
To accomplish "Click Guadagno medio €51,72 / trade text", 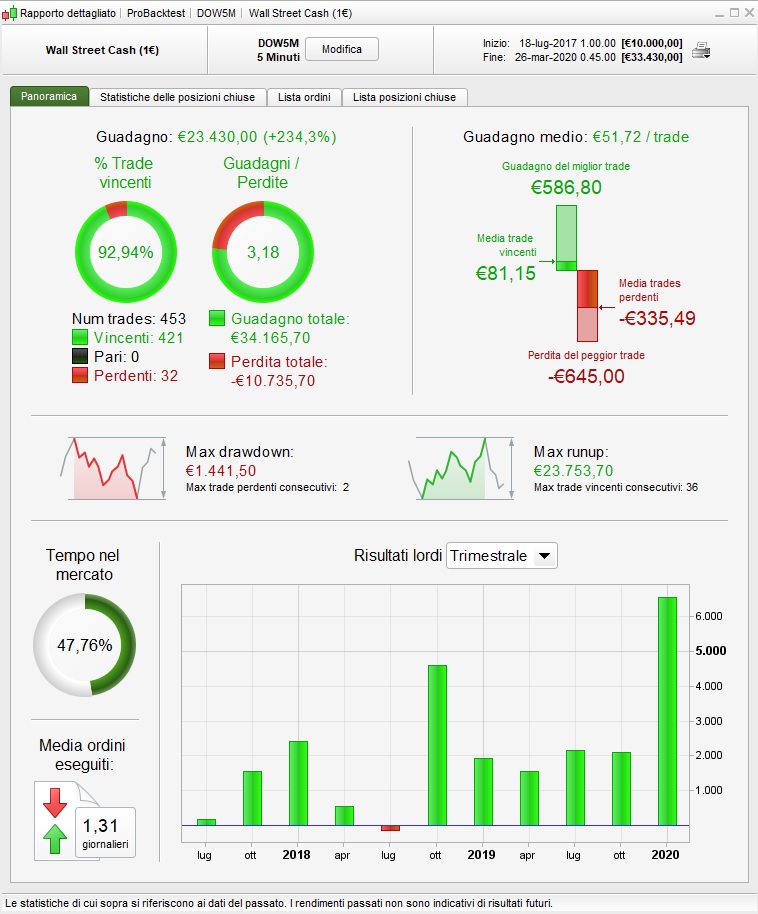I will point(576,136).
